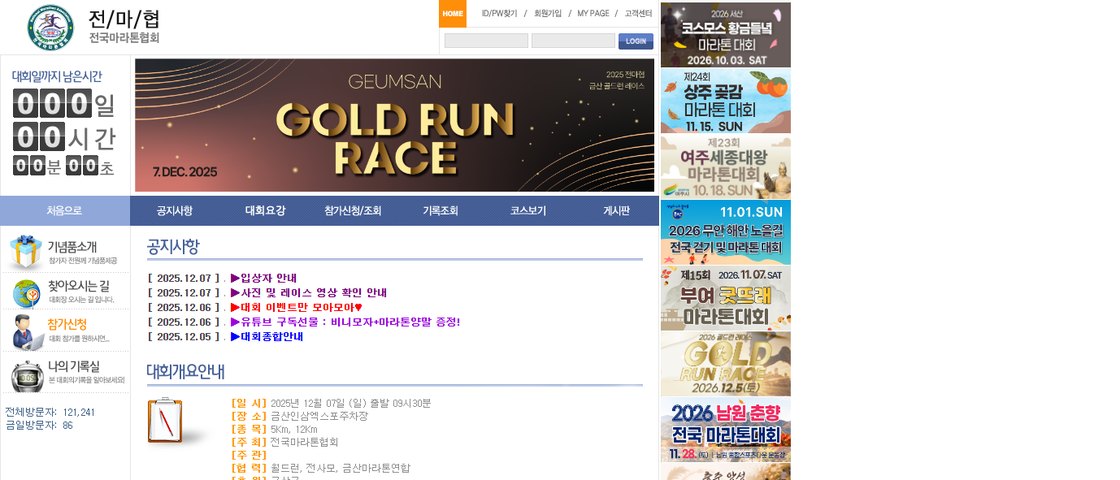The width and height of the screenshot is (1120, 480).
Task: Focus the password input field
Action: pos(573,41)
